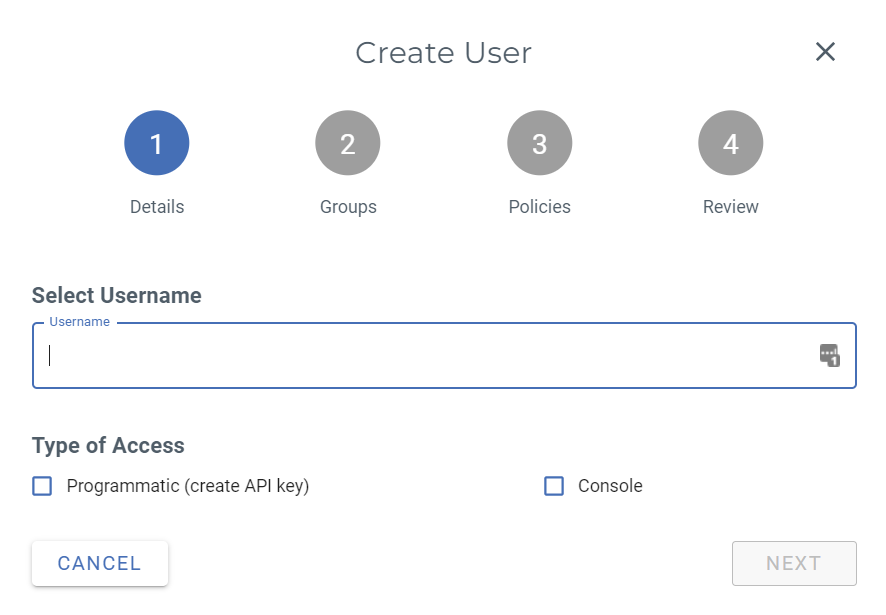Switch to the Groups step label
This screenshot has height=615, width=886.
click(348, 207)
